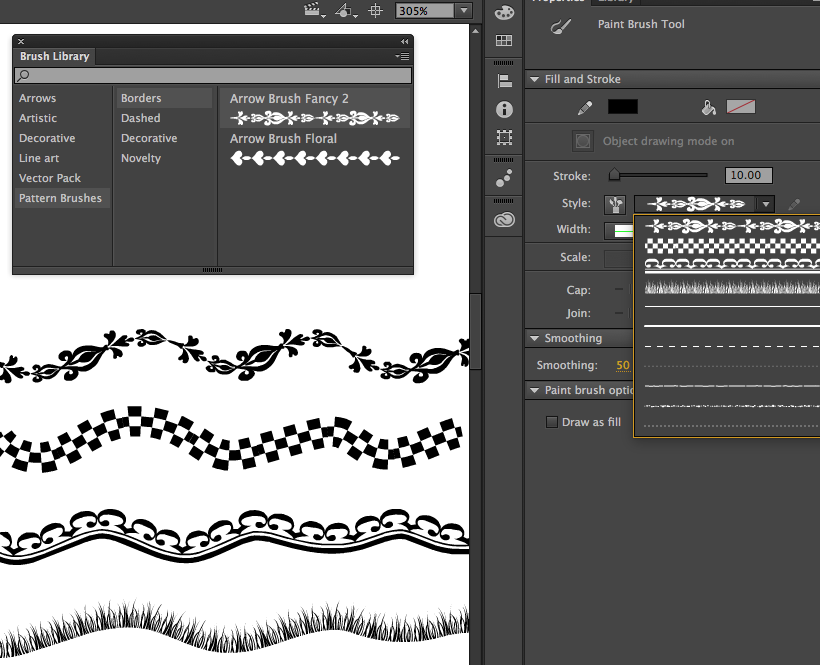
Task: Click the Brush Library search field
Action: coord(212,75)
